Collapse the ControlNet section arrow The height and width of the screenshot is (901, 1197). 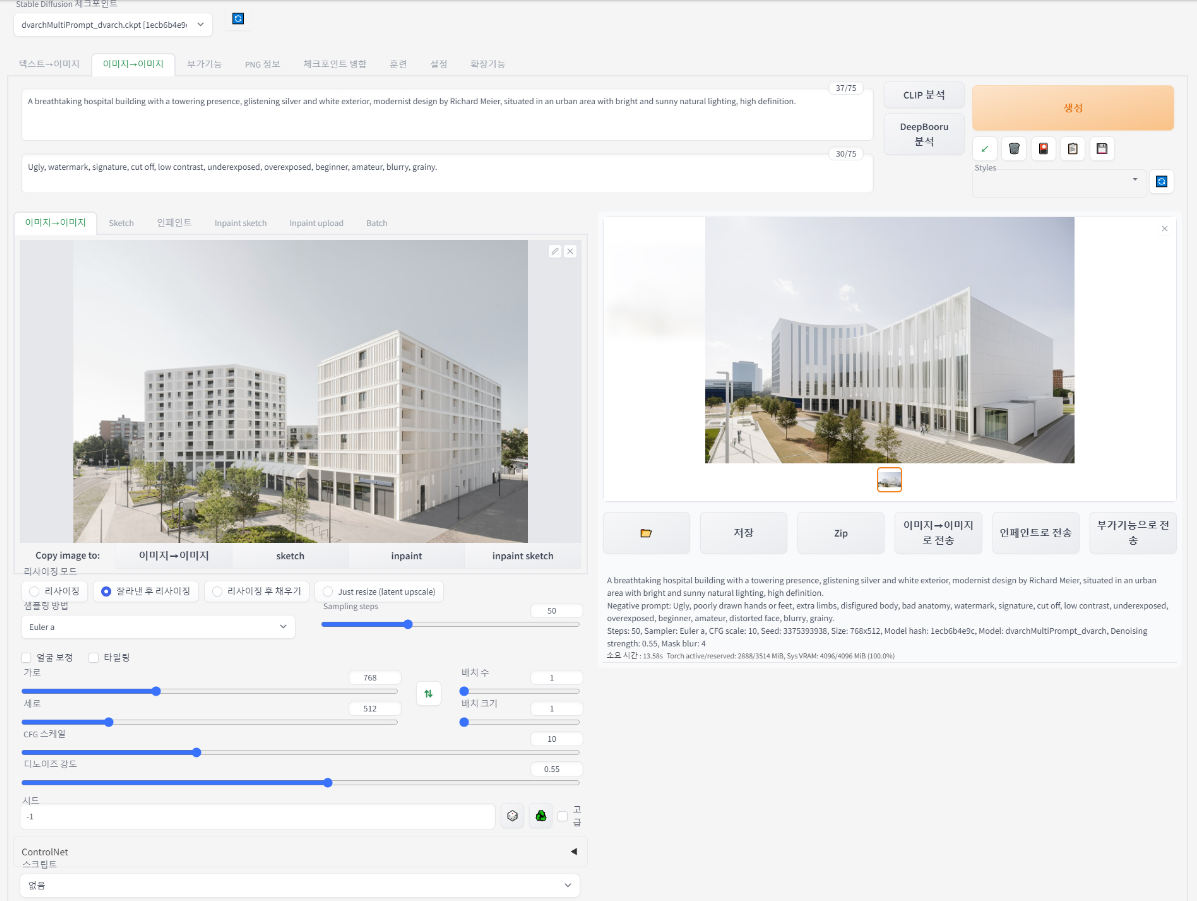point(573,851)
